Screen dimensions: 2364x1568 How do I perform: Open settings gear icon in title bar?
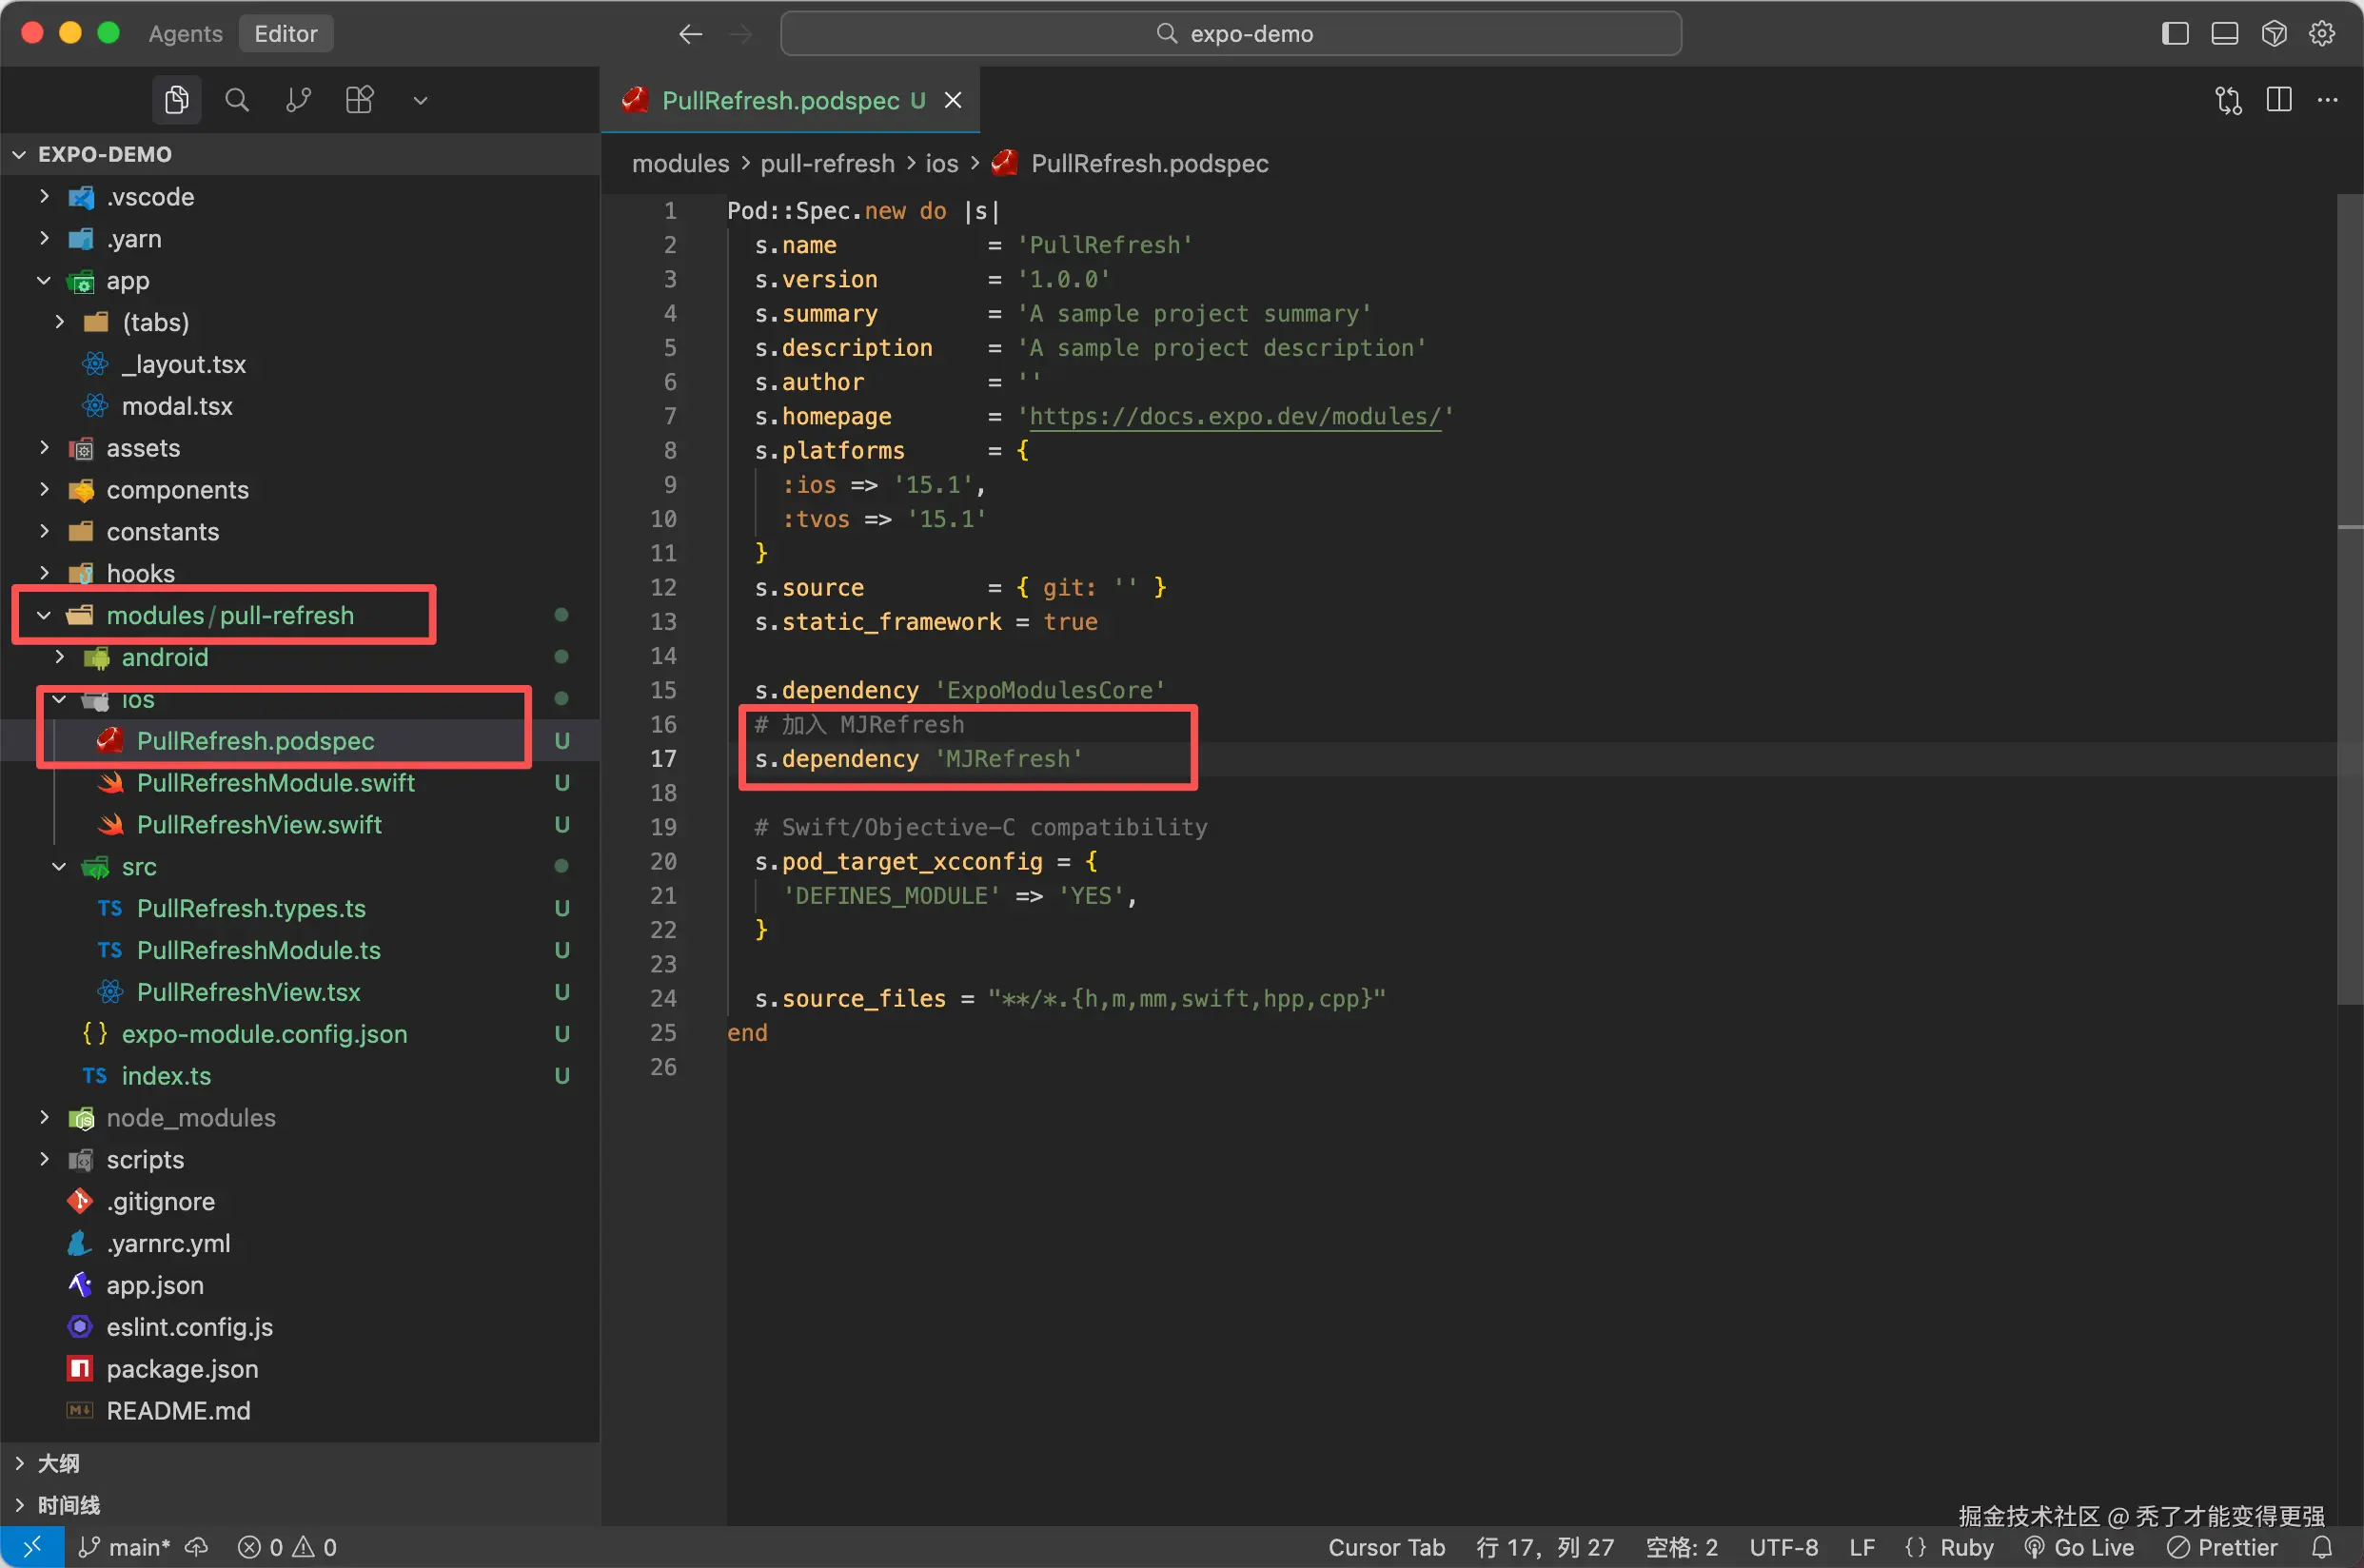click(2322, 33)
